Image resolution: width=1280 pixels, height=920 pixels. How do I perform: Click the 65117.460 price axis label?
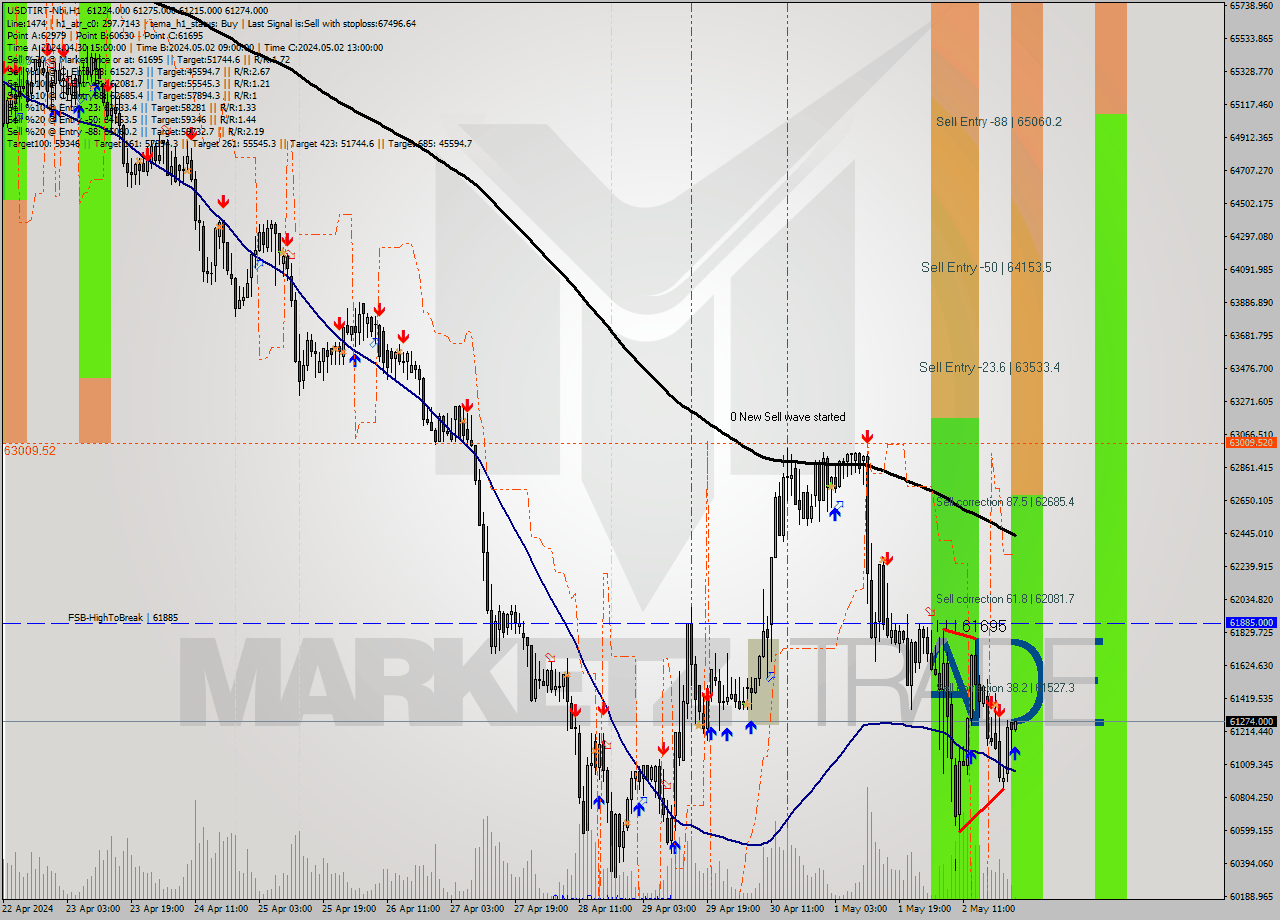coord(1250,104)
